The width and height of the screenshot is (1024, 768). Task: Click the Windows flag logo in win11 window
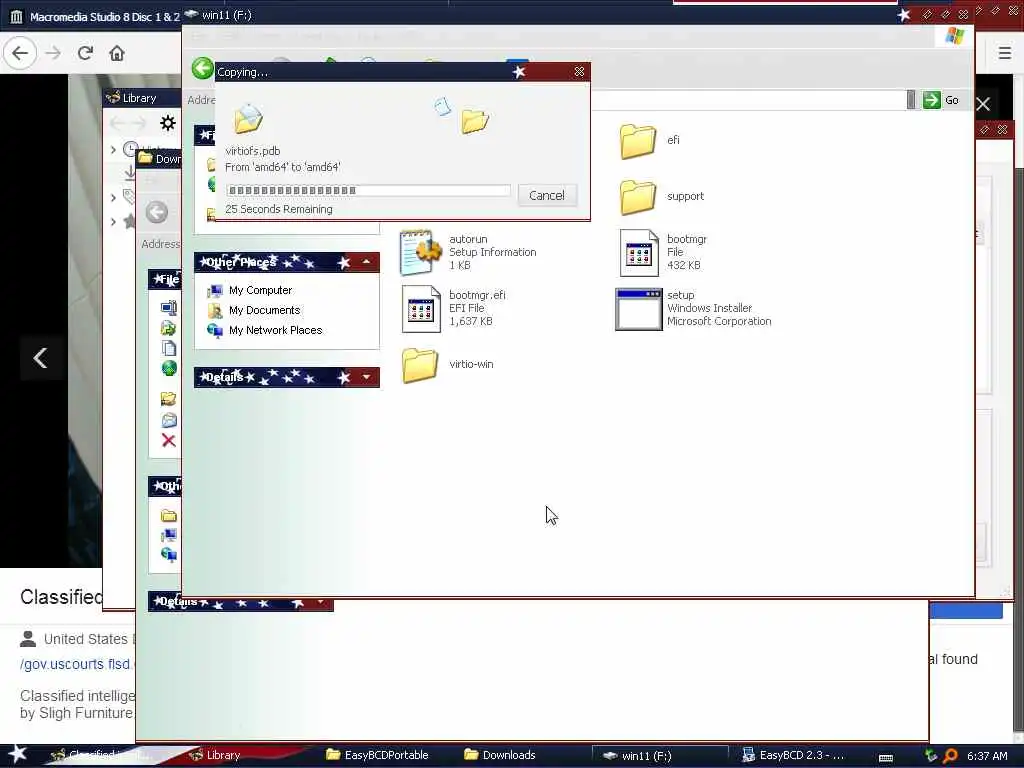tap(954, 36)
